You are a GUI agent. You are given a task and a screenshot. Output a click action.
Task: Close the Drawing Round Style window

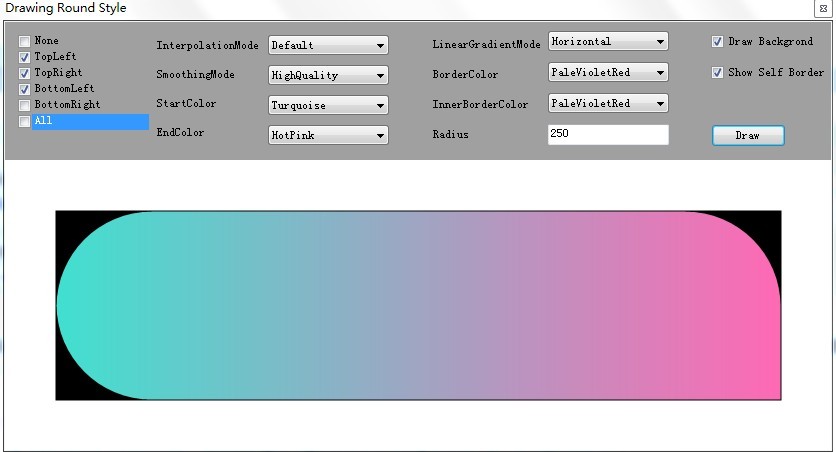(x=823, y=9)
